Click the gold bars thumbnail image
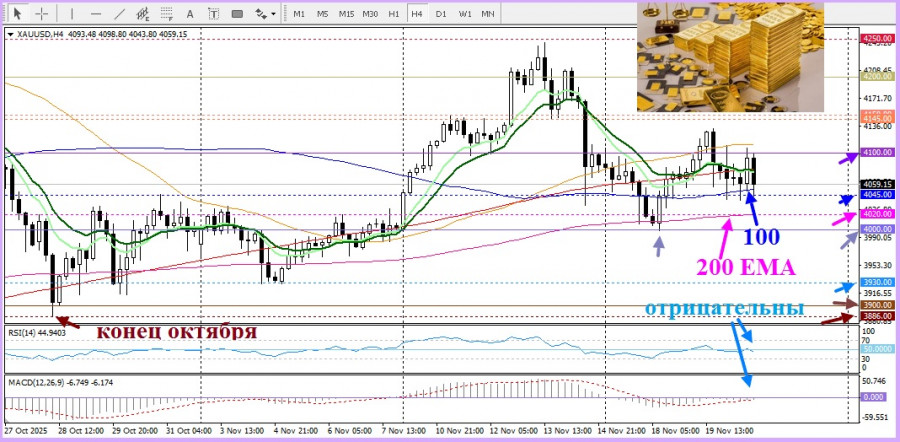The width and height of the screenshot is (900, 442). (730, 57)
